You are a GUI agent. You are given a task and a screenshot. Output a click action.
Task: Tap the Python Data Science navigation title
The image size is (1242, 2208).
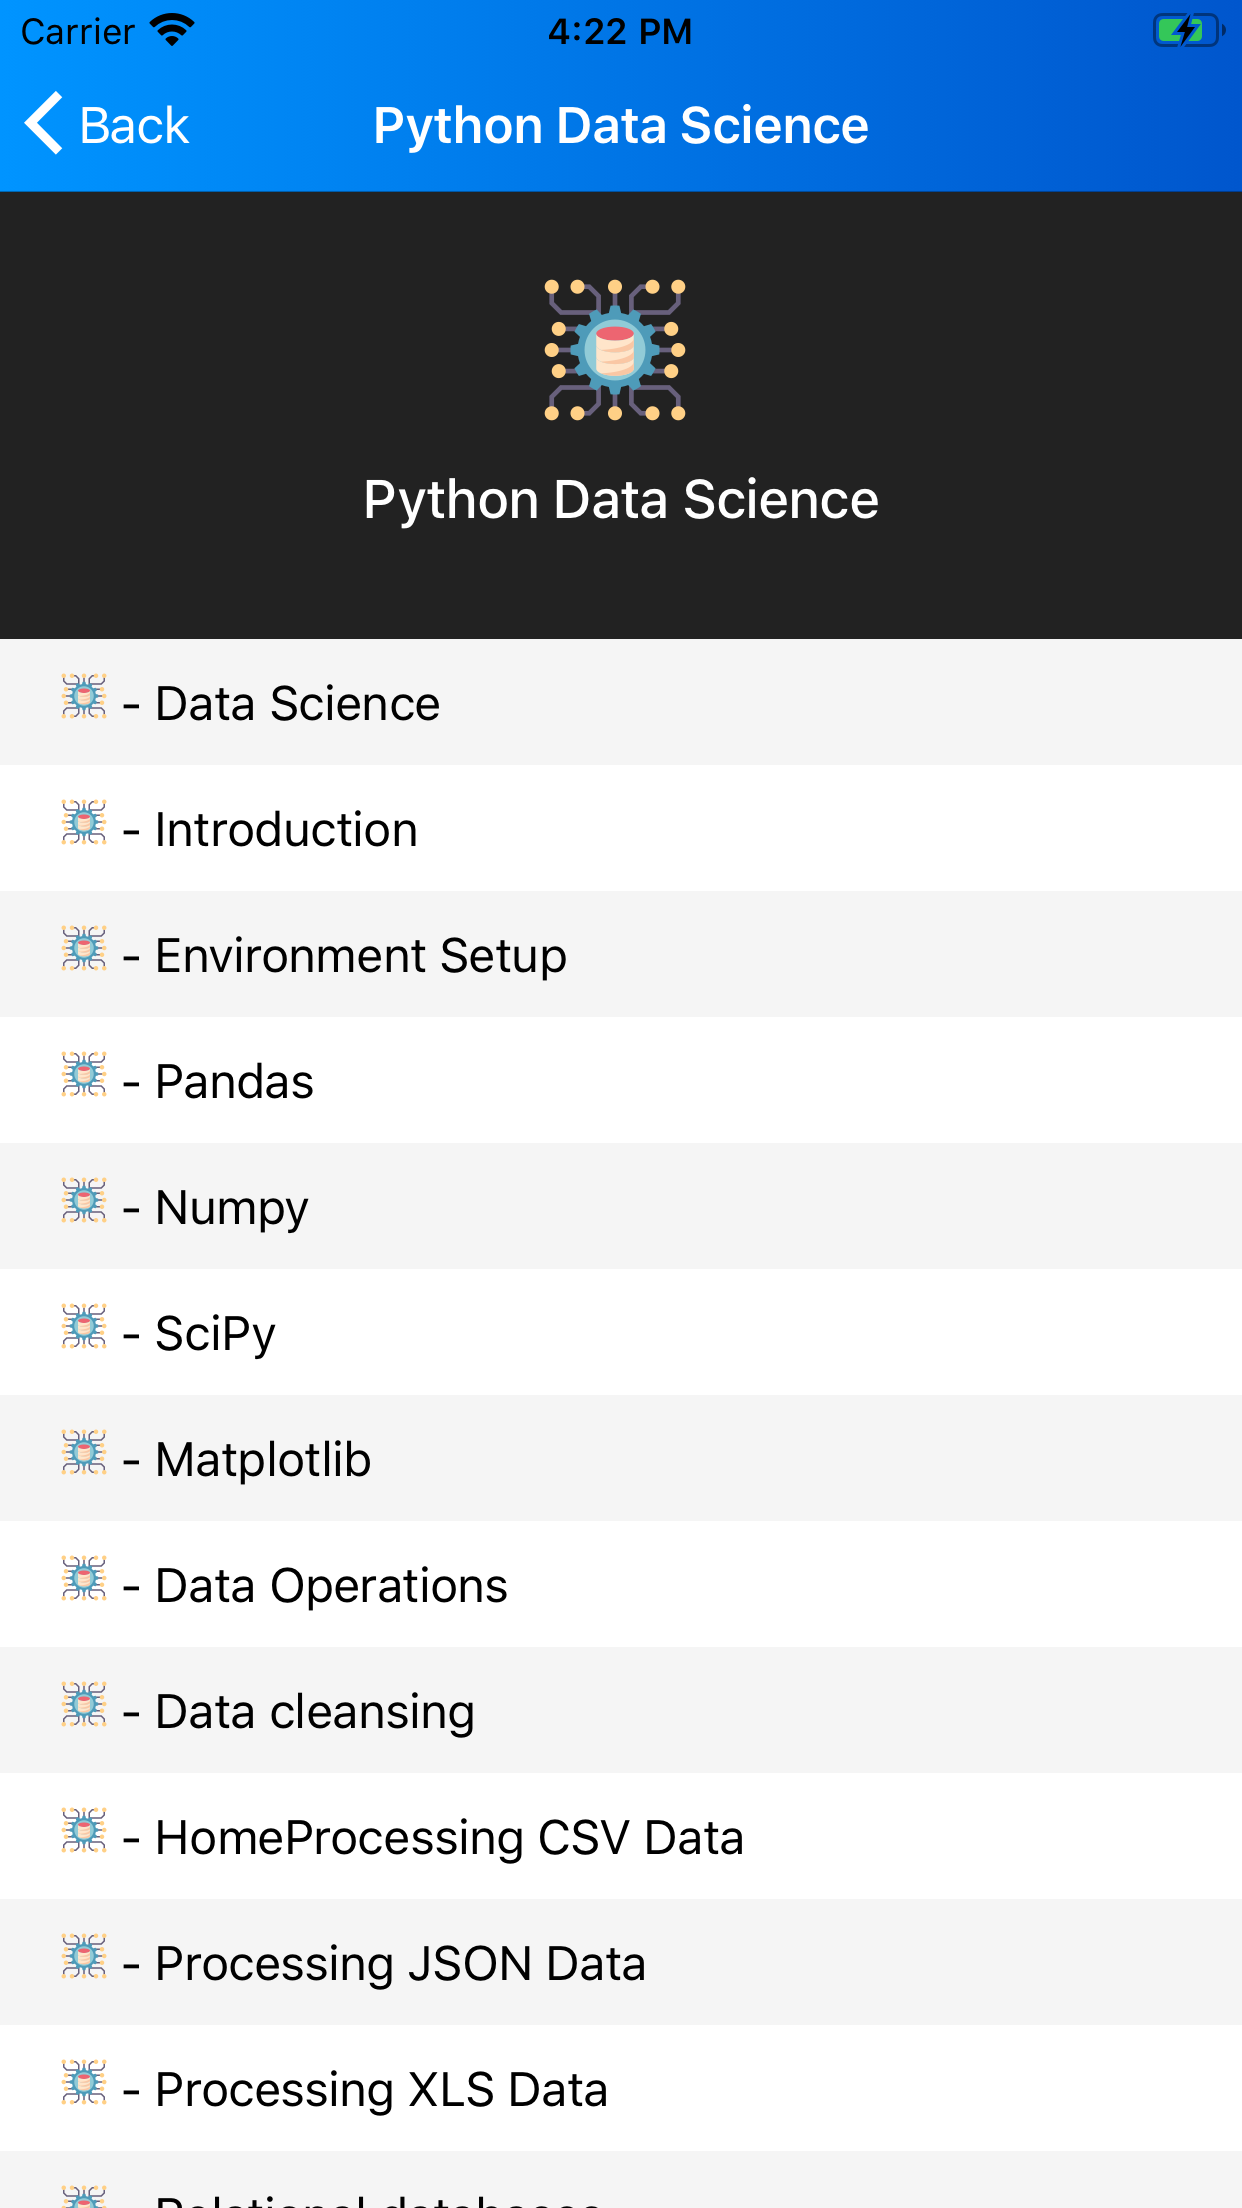tap(621, 126)
